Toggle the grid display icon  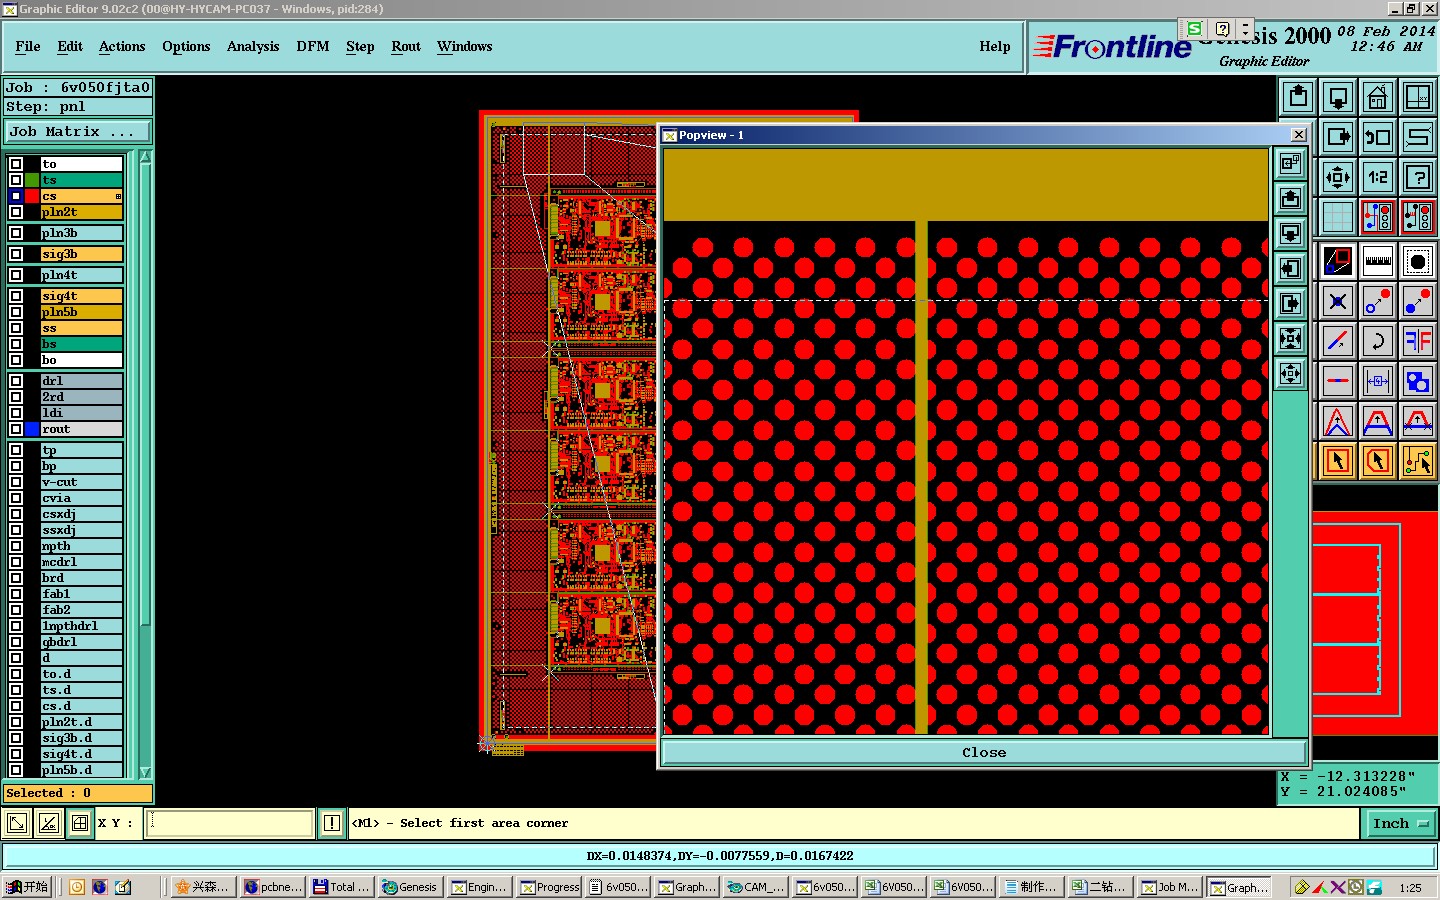1338,216
